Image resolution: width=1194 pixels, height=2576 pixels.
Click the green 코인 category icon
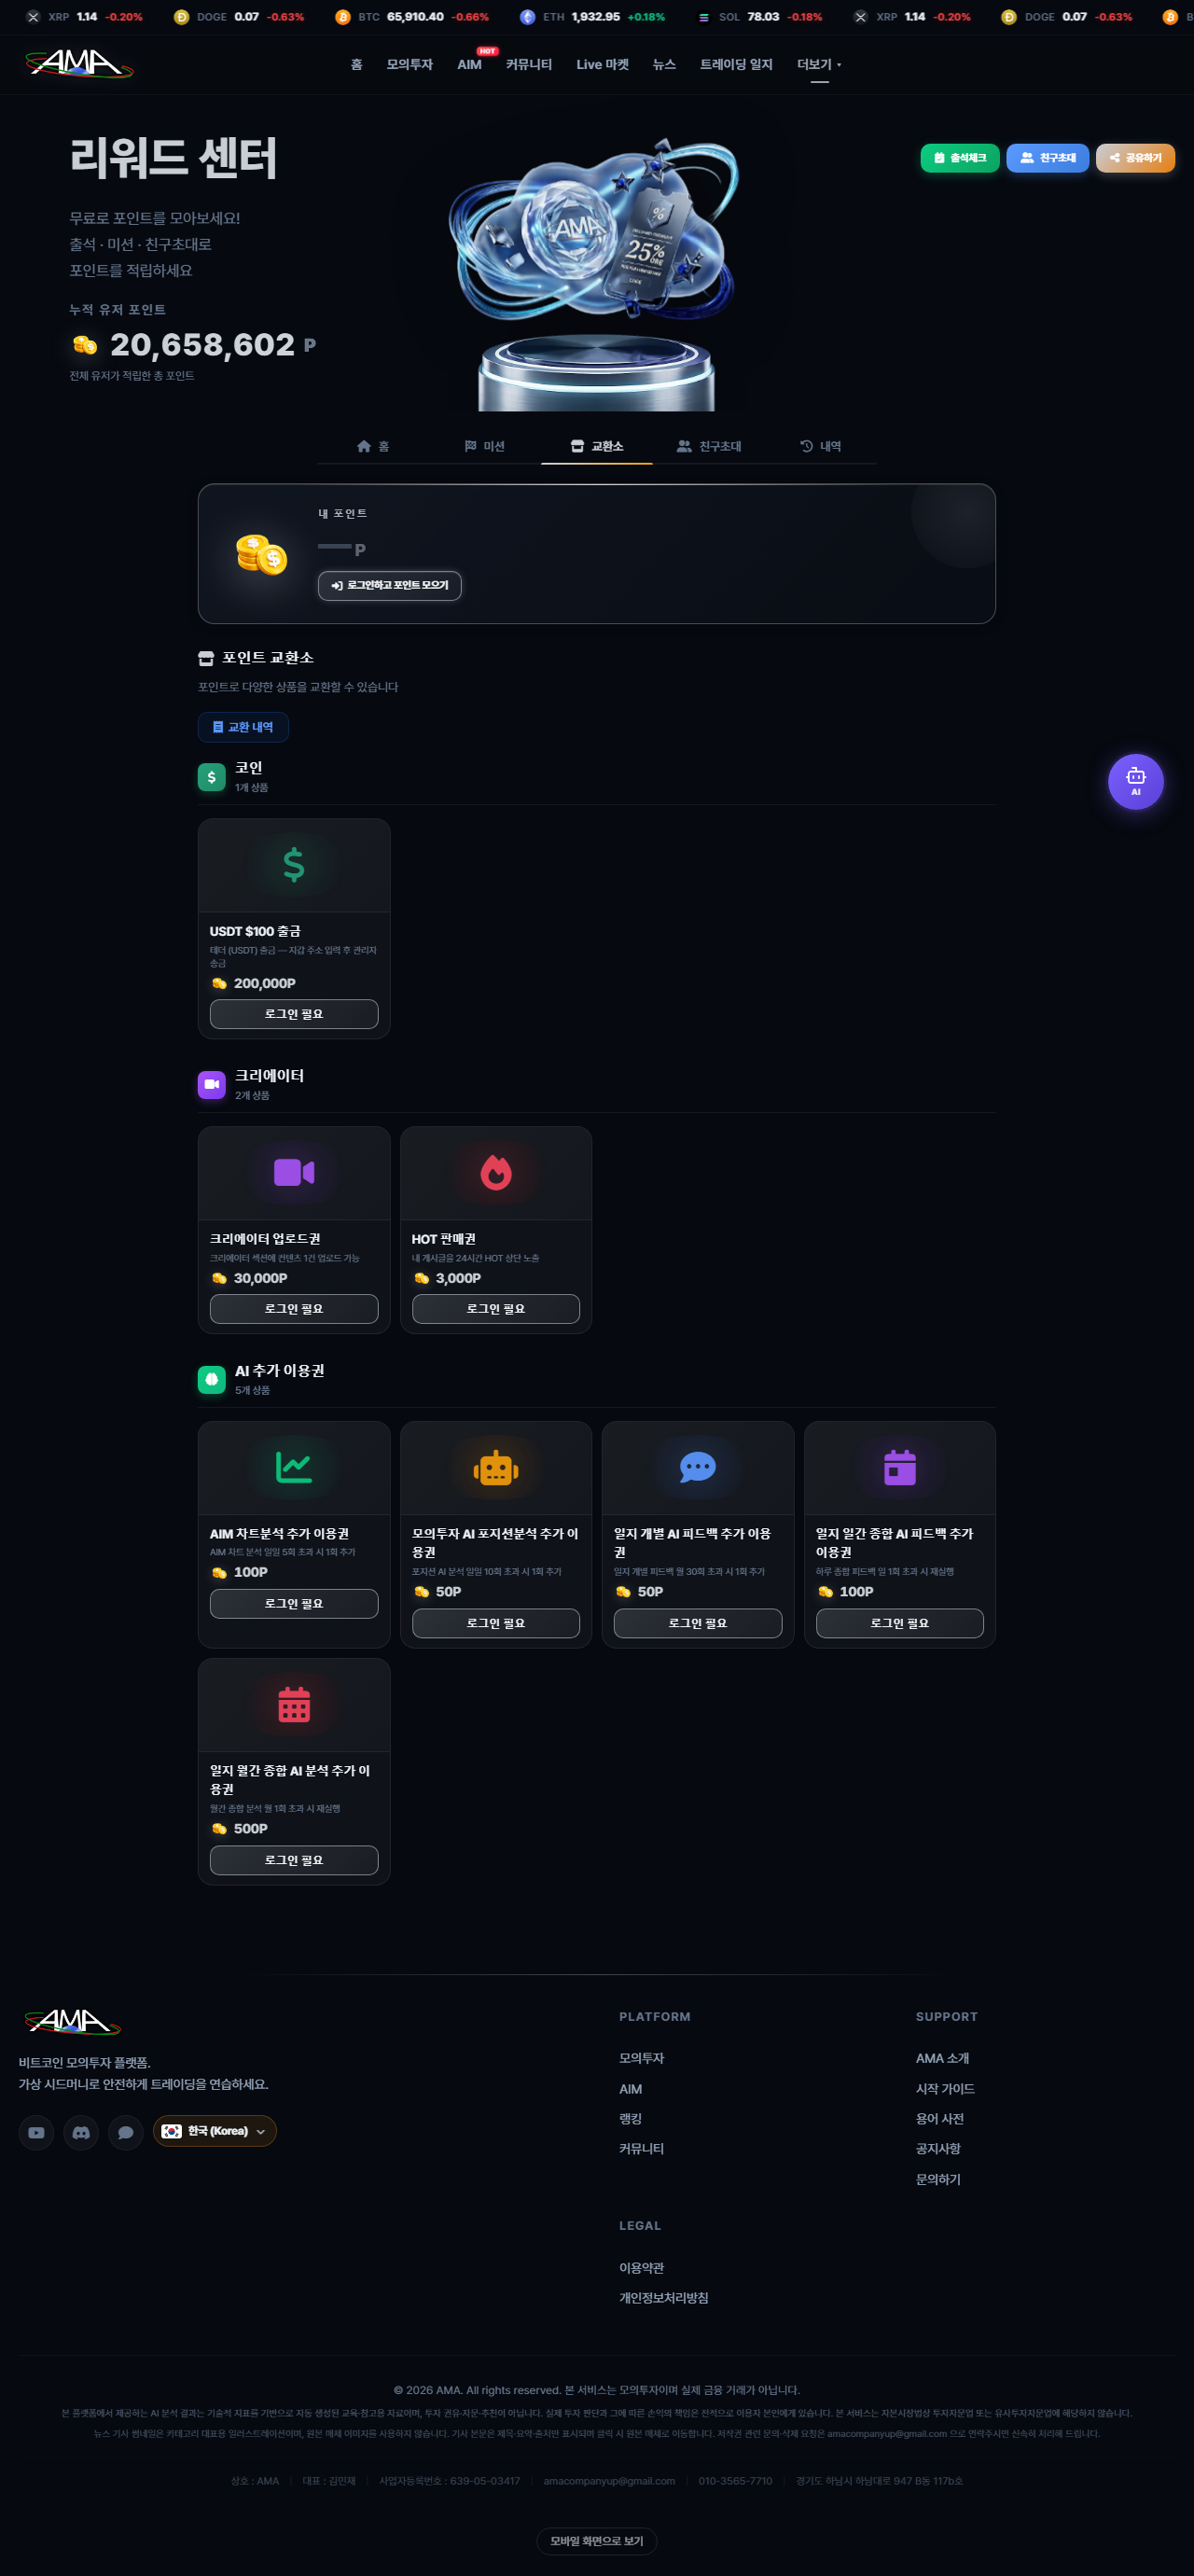tap(212, 777)
